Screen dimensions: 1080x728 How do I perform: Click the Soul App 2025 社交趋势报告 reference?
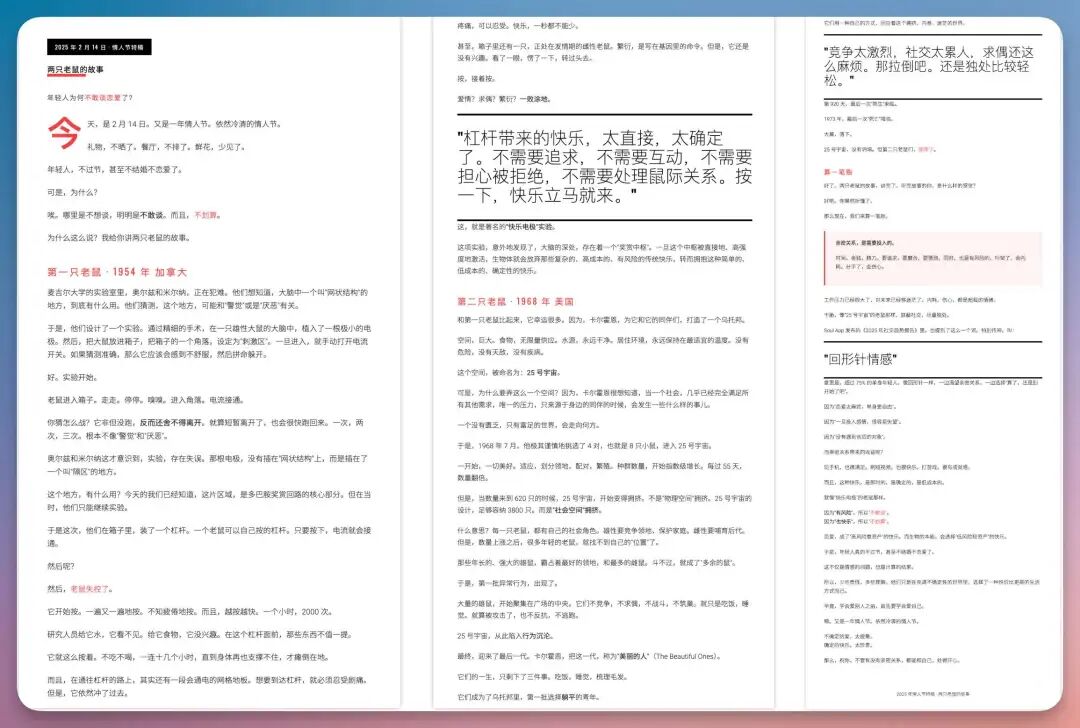[x=870, y=330]
